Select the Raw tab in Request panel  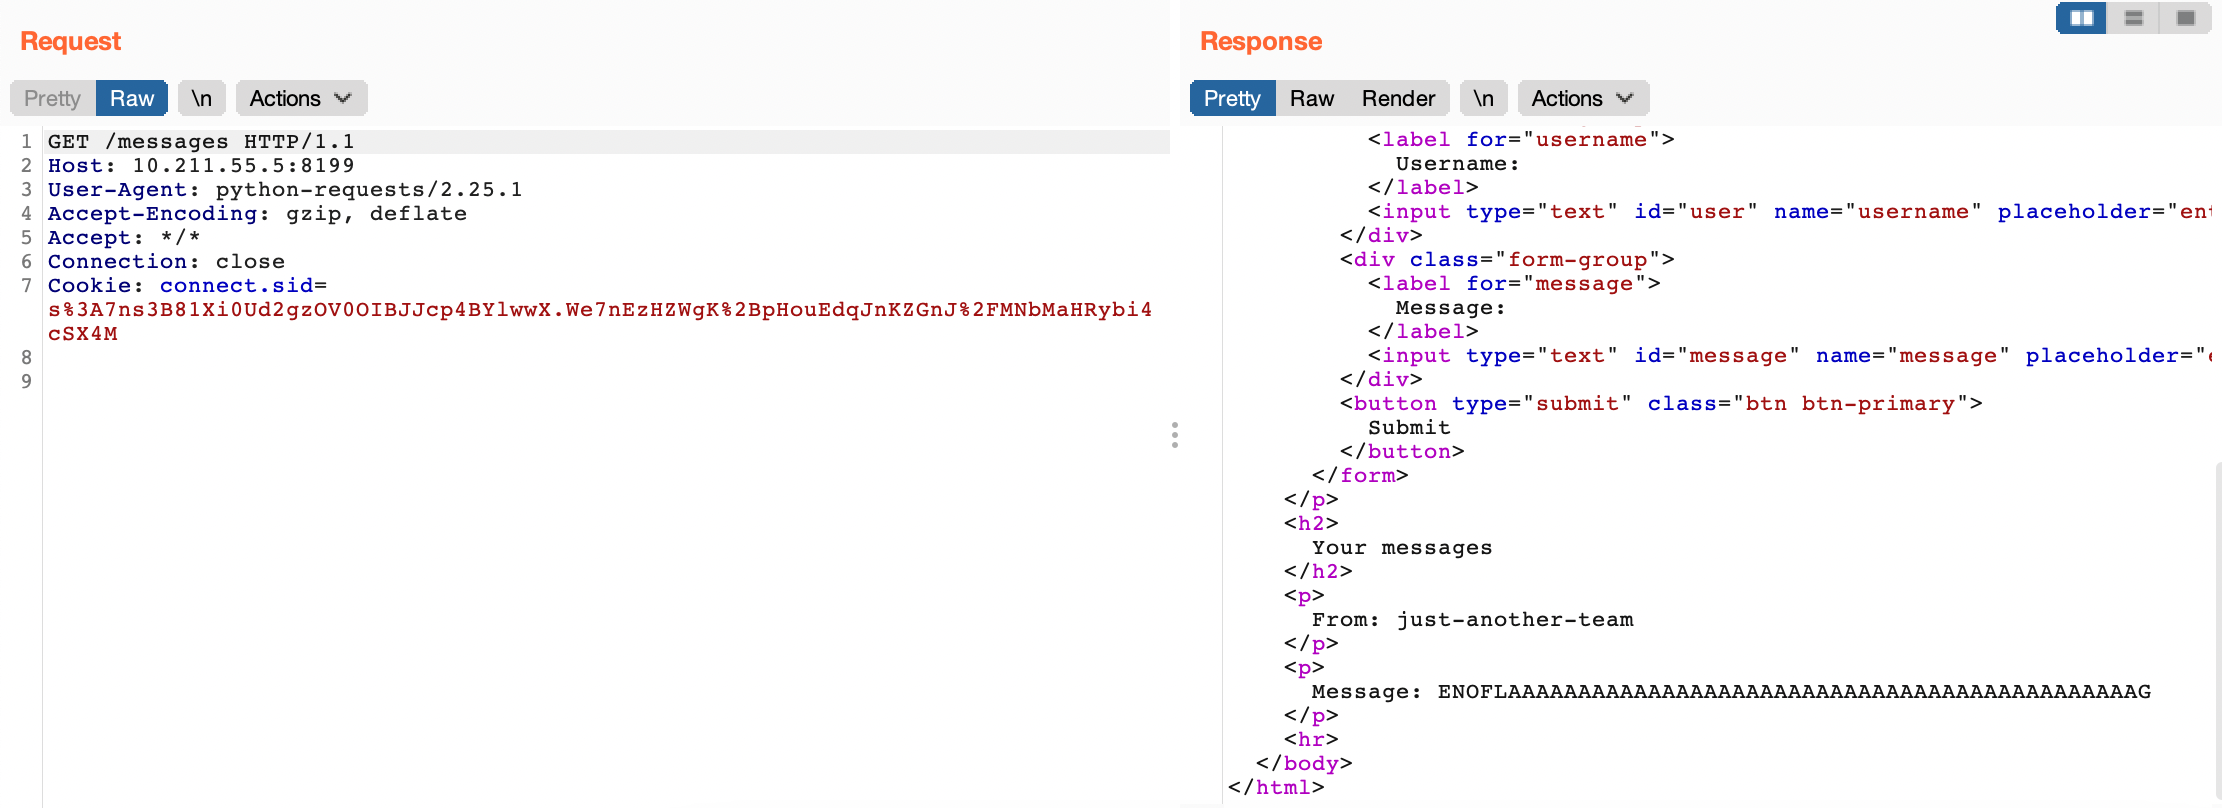coord(132,98)
